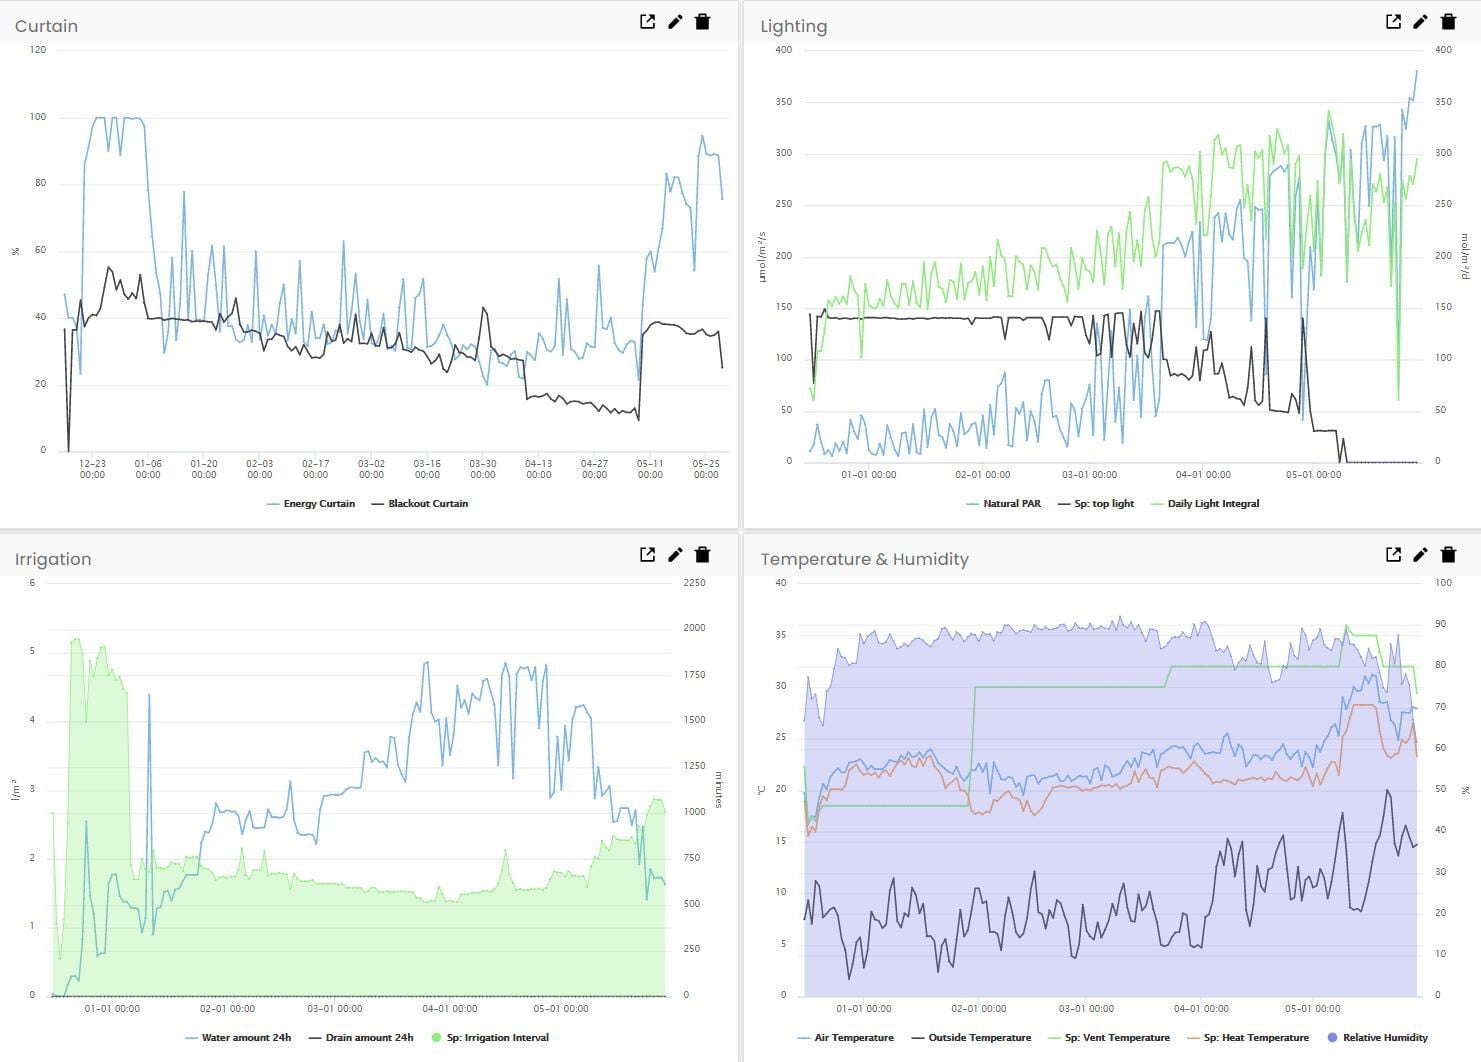Edit the Lighting chart
The width and height of the screenshot is (1481, 1062).
(1420, 21)
